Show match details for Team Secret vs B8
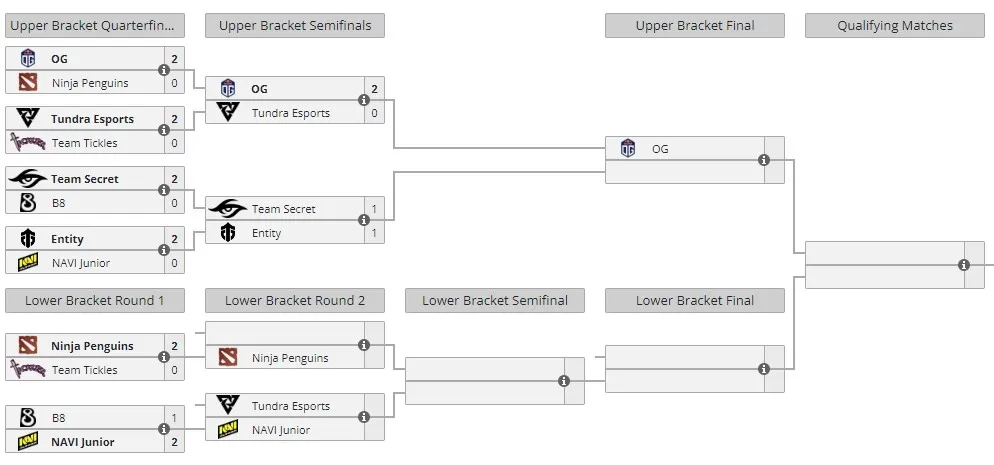Image resolution: width=994 pixels, height=465 pixels. pos(164,190)
